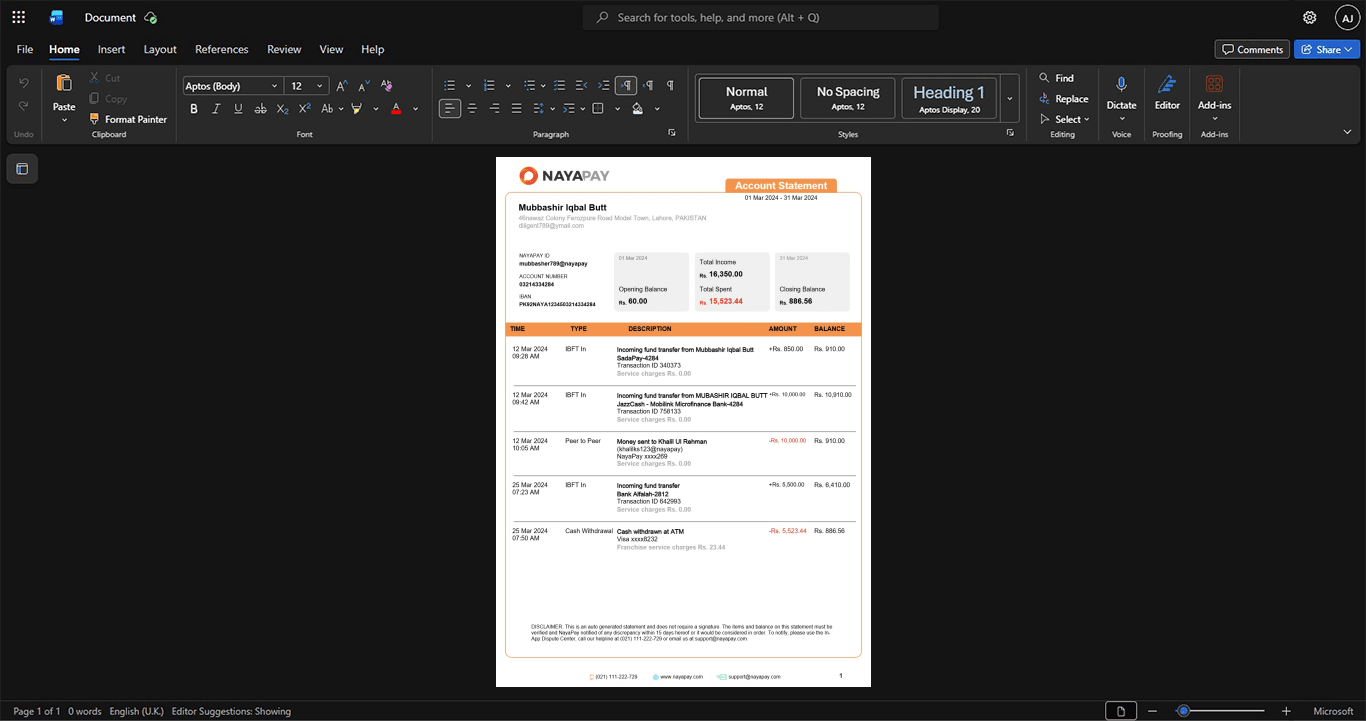Screen dimensions: 1366x721
Task: Expand ribbon display options chevron
Action: [x=1347, y=132]
